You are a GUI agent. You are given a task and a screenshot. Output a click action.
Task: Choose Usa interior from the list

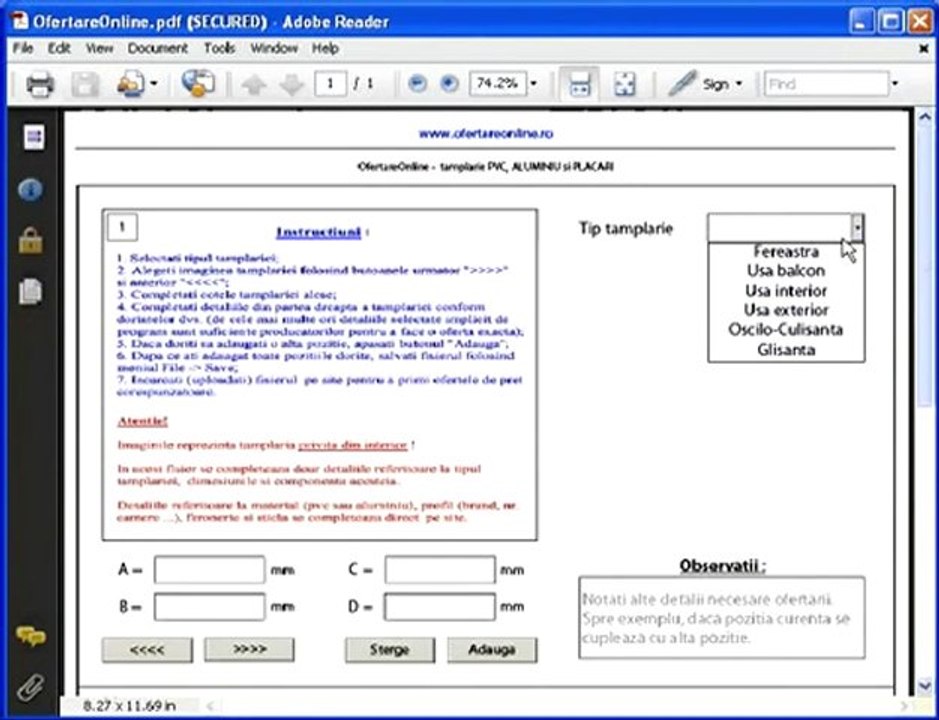[x=786, y=291]
